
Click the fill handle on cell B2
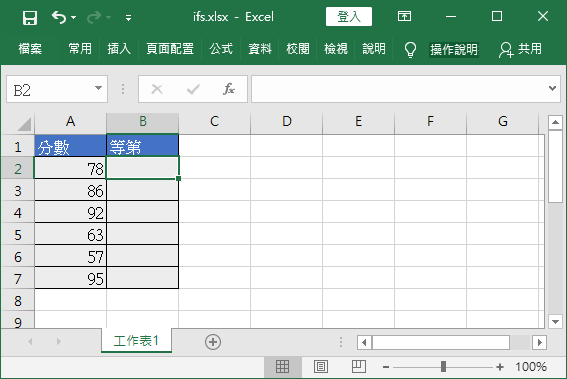178,178
